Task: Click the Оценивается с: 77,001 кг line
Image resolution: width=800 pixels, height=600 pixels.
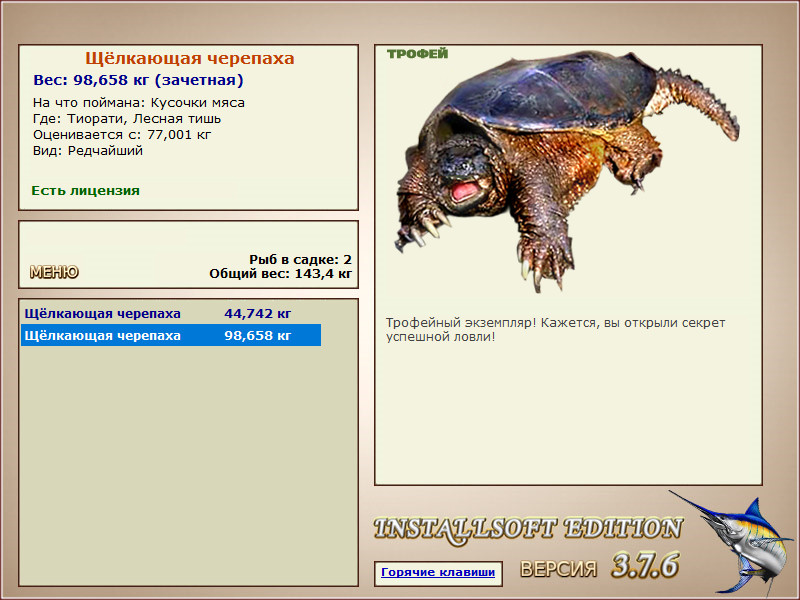Action: pyautogui.click(x=122, y=135)
